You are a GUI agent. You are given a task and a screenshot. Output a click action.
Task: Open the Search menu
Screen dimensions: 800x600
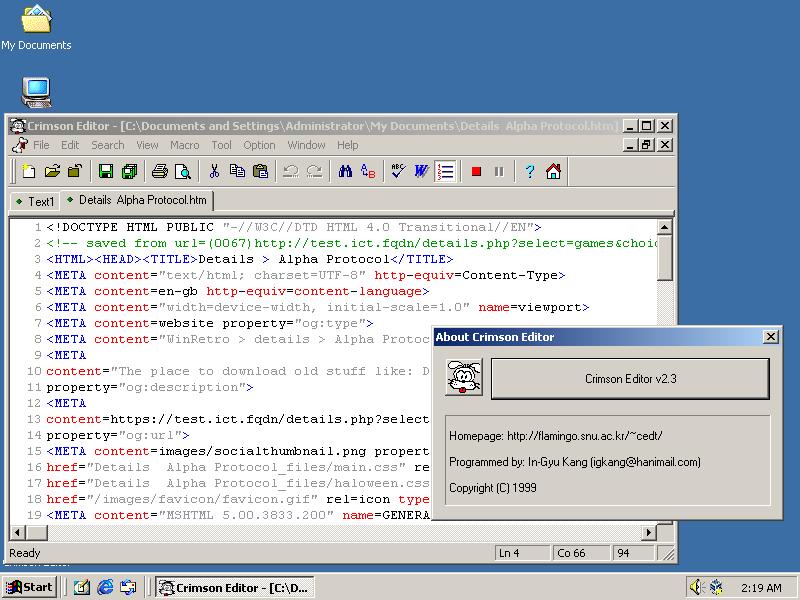(108, 145)
